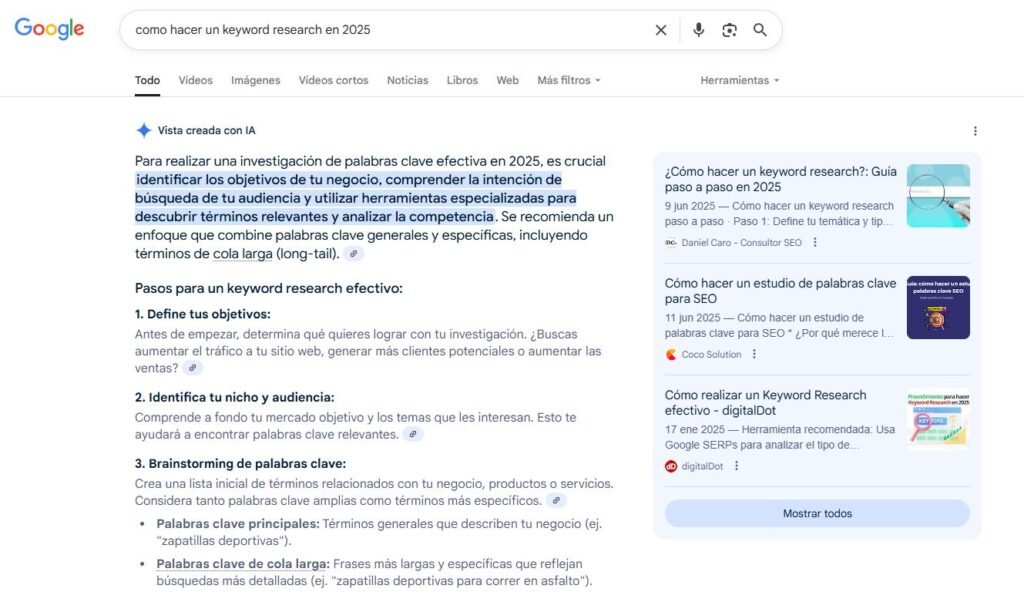Switch to the Videos tab
Image resolution: width=1024 pixels, height=602 pixels.
click(195, 80)
